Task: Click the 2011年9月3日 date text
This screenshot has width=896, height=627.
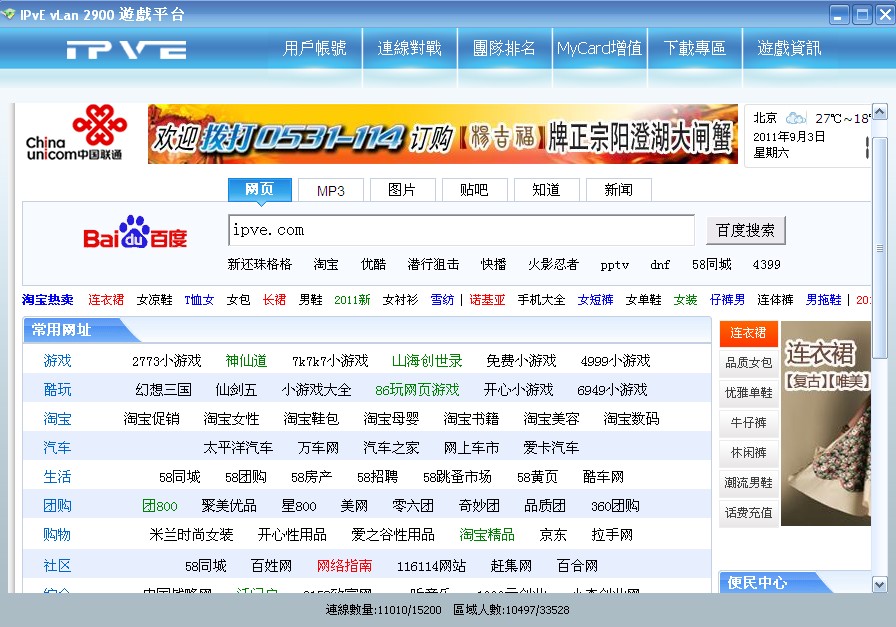Action: (x=789, y=137)
